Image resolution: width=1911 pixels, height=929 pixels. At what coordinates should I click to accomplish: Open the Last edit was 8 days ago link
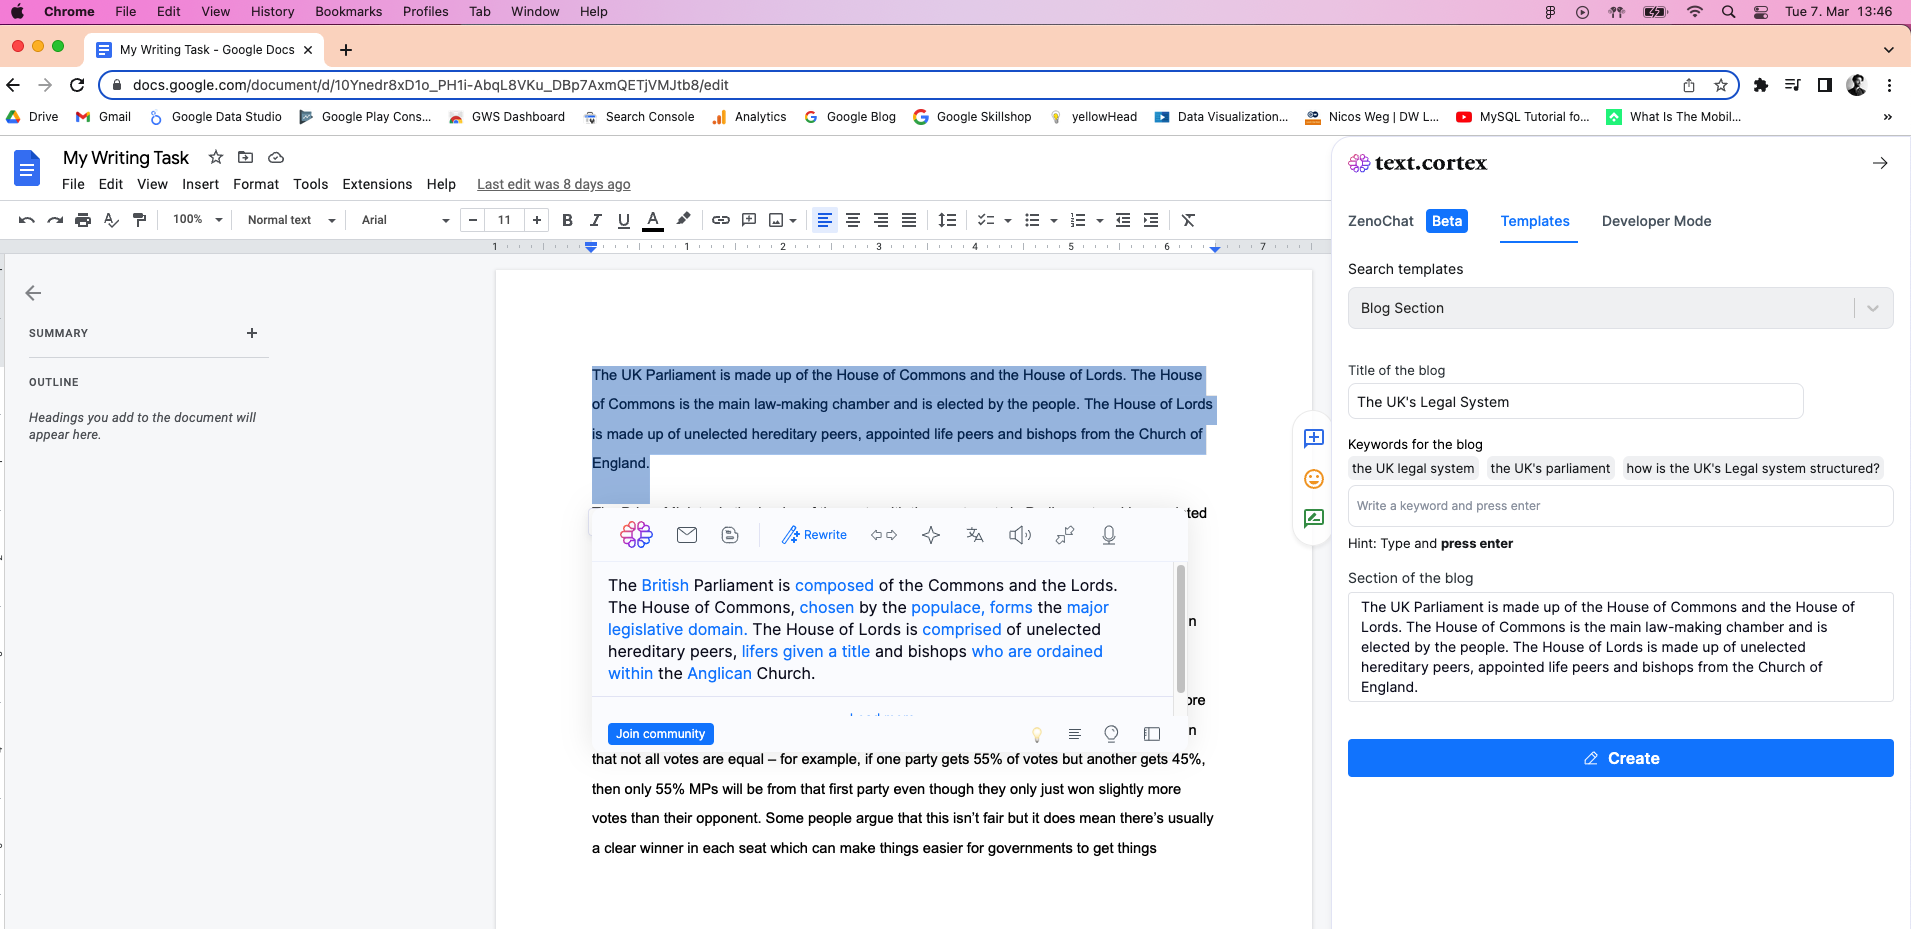553,184
